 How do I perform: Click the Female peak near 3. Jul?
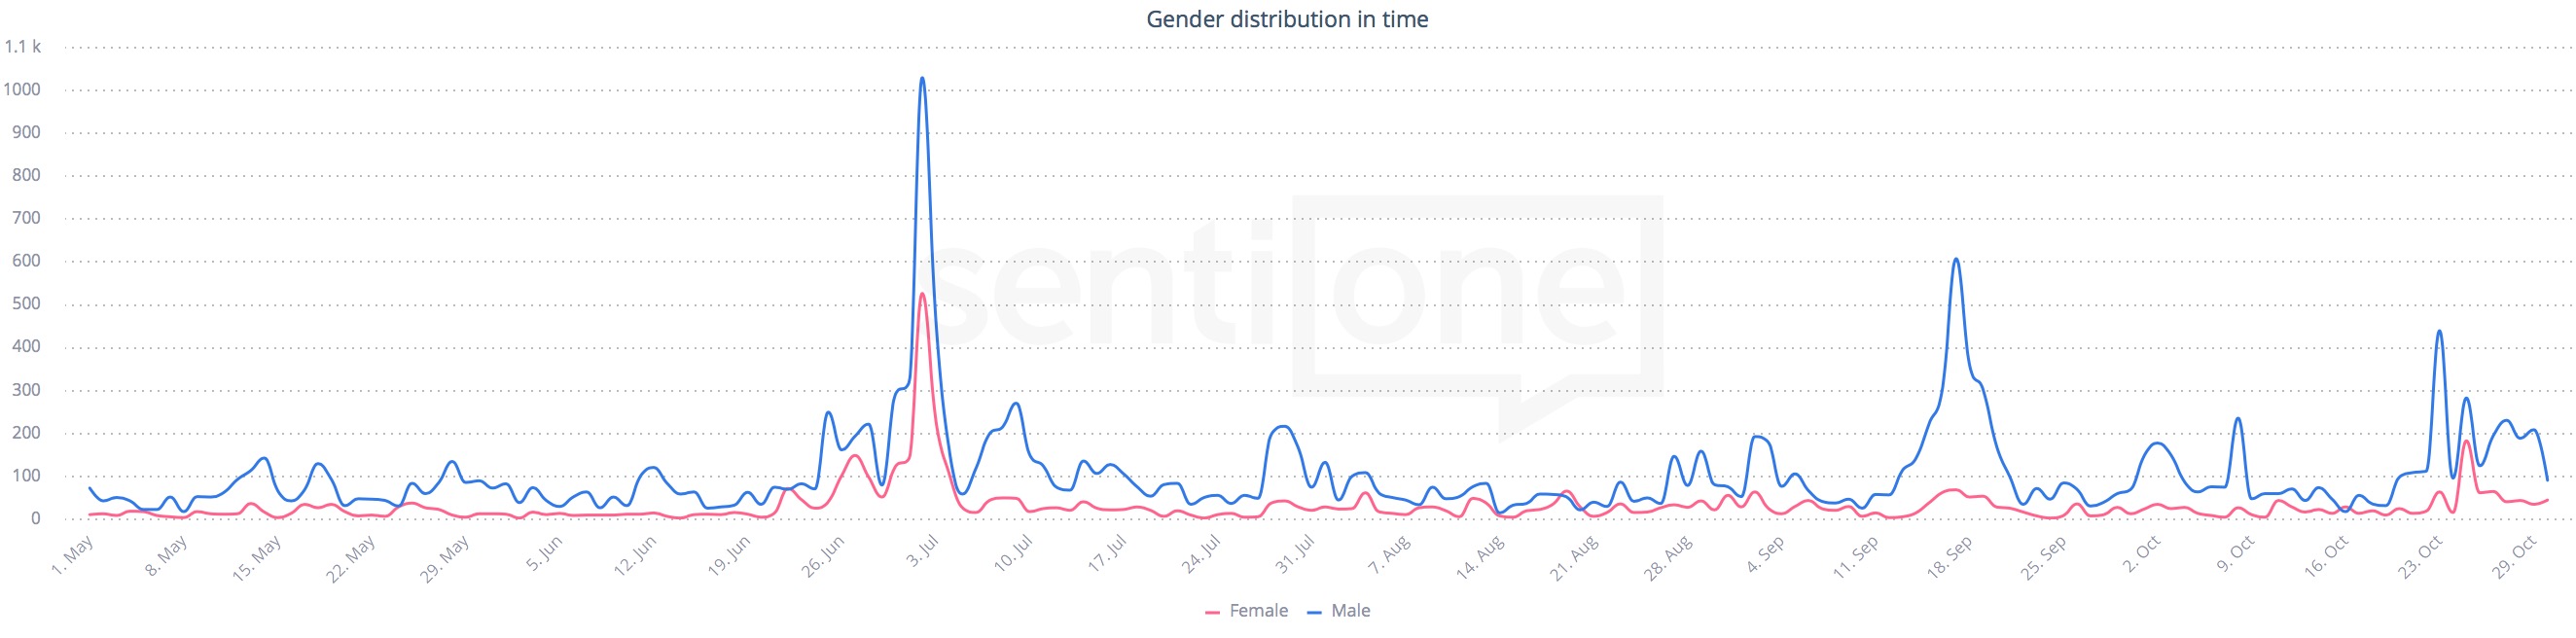pyautogui.click(x=922, y=294)
